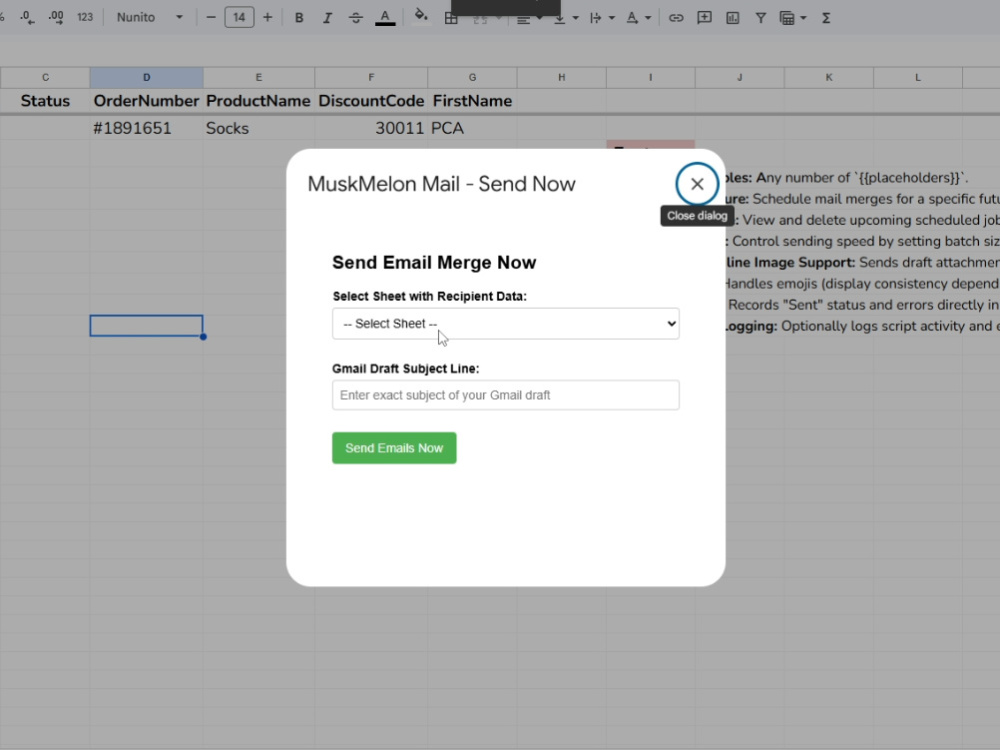
Task: Decrease decimal places in toolbar
Action: coord(26,18)
